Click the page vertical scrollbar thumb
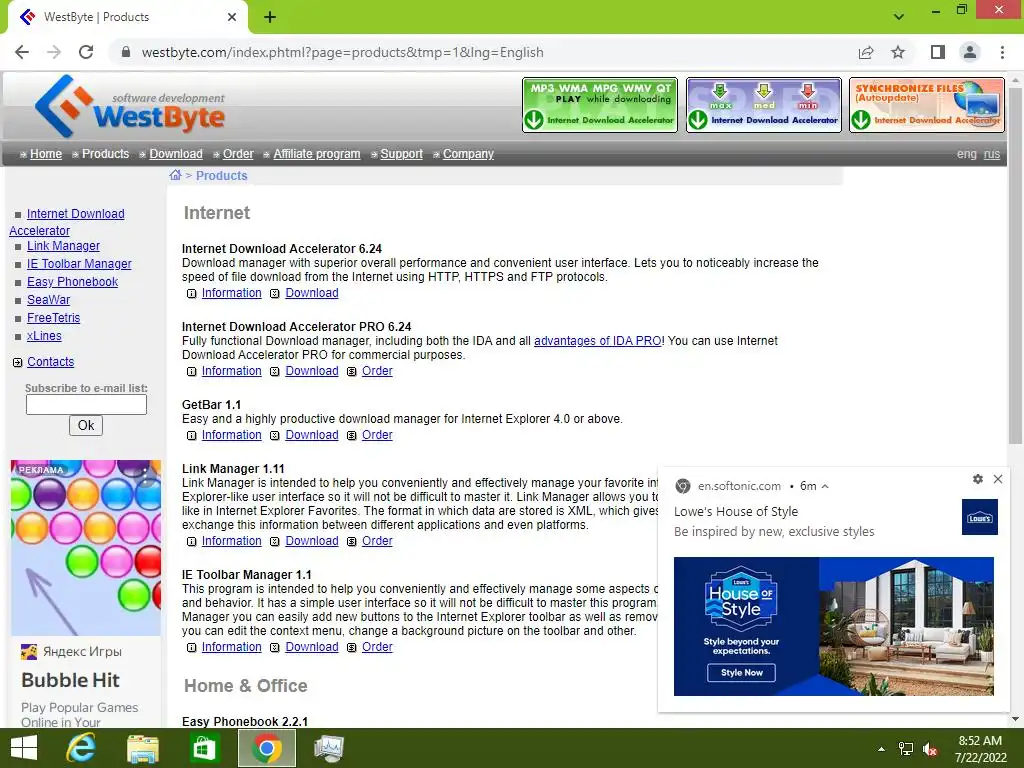This screenshot has width=1024, height=768. pyautogui.click(x=1016, y=264)
